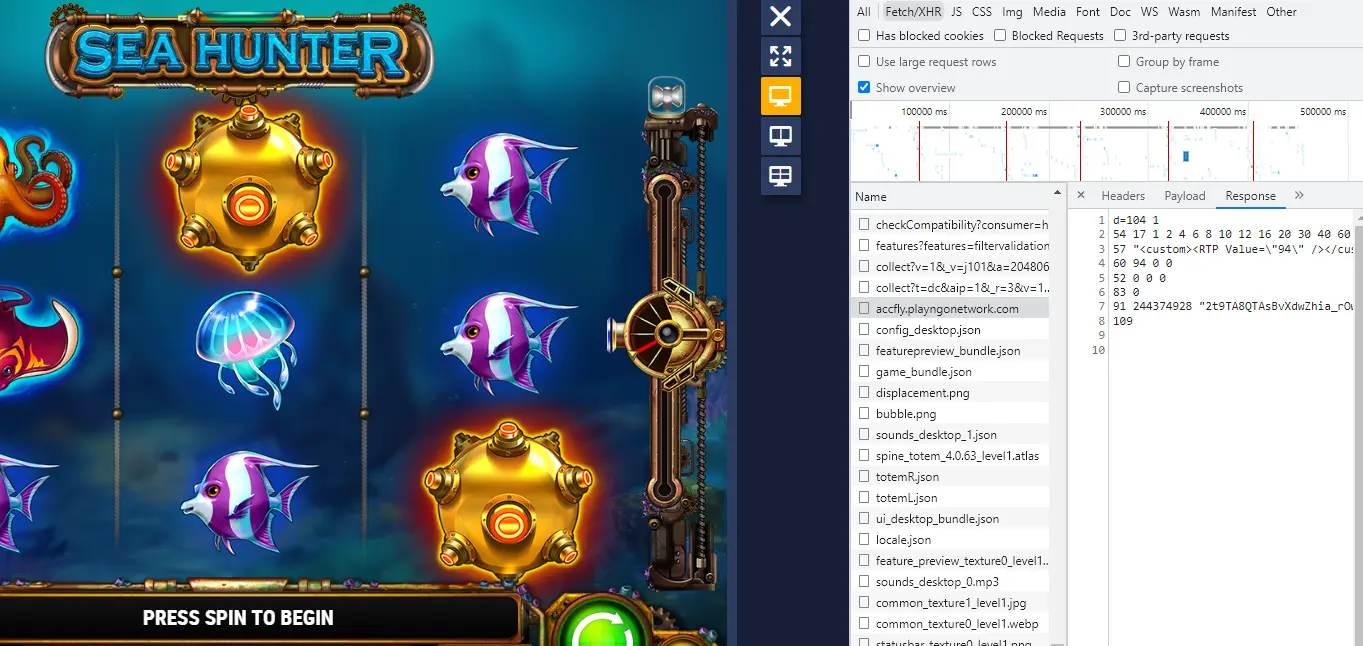This screenshot has width=1363, height=646.
Task: Select the collect?t=dc request row
Action: click(950, 288)
